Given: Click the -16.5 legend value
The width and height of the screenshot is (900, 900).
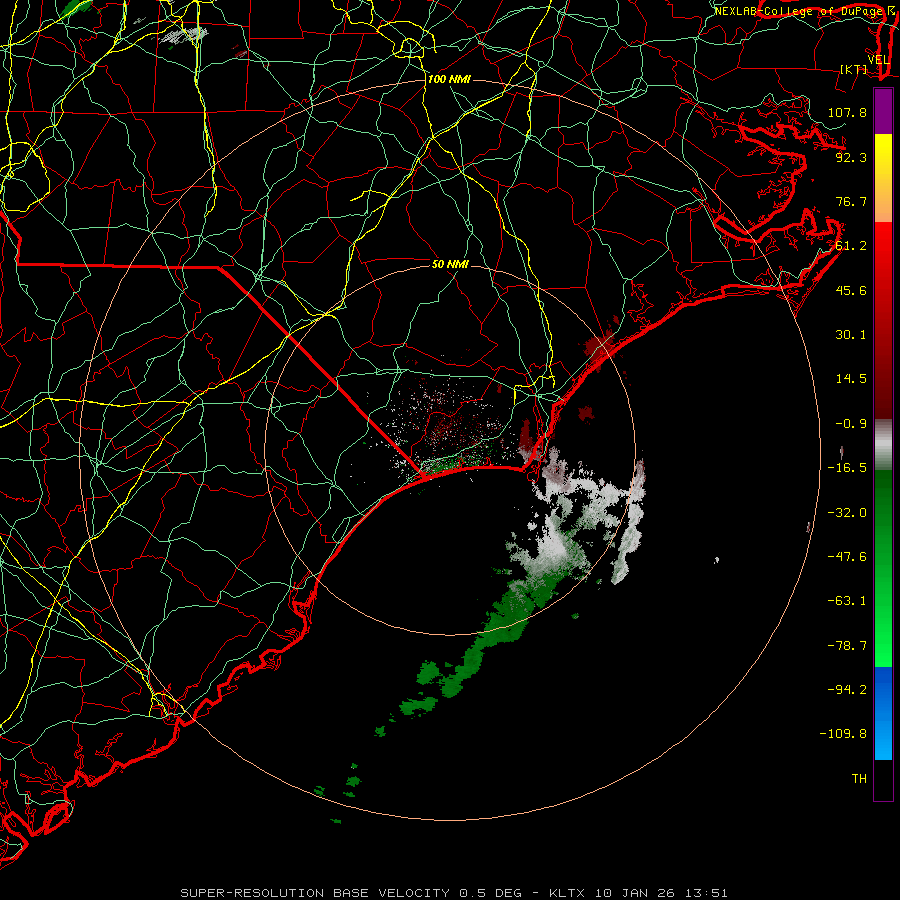Looking at the screenshot, I should coord(847,468).
